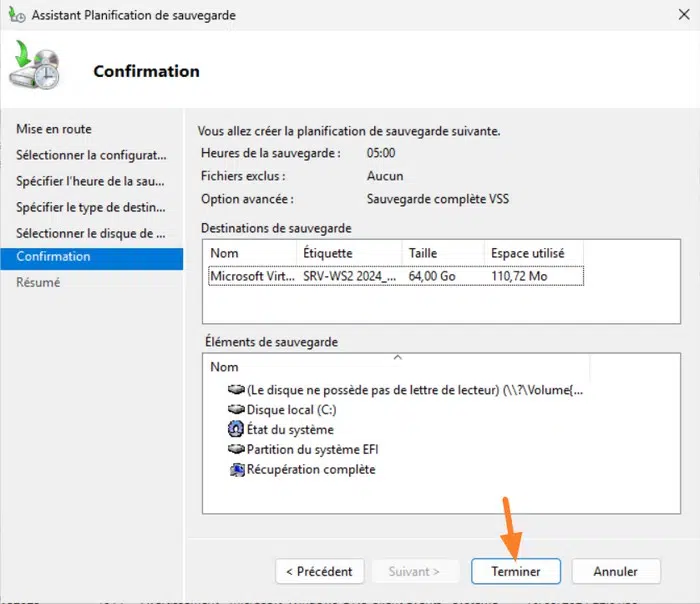
Task: Select the Confirmation step in sidebar
Action: pyautogui.click(x=54, y=256)
